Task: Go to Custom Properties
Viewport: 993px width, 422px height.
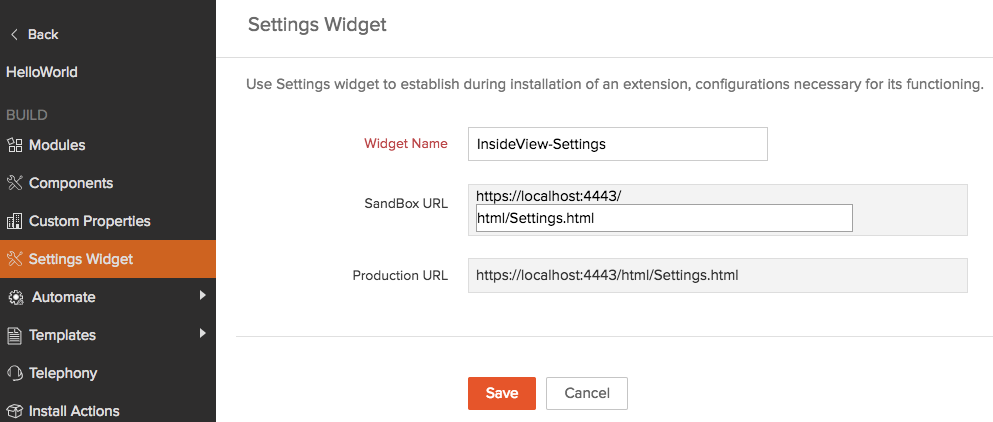Action: point(89,222)
